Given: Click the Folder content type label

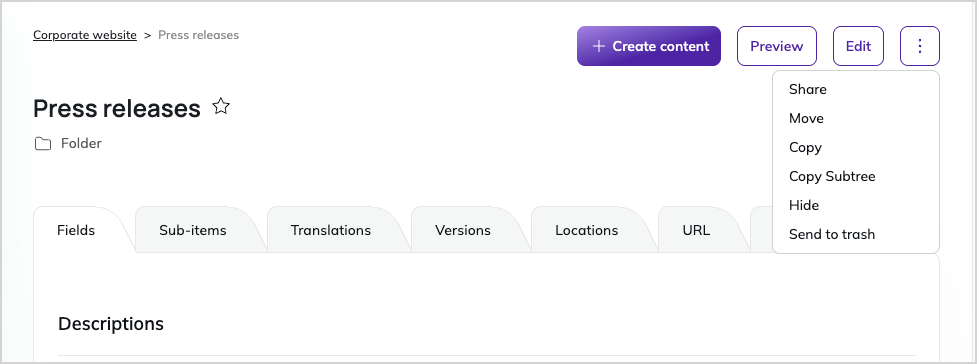Looking at the screenshot, I should tap(81, 144).
